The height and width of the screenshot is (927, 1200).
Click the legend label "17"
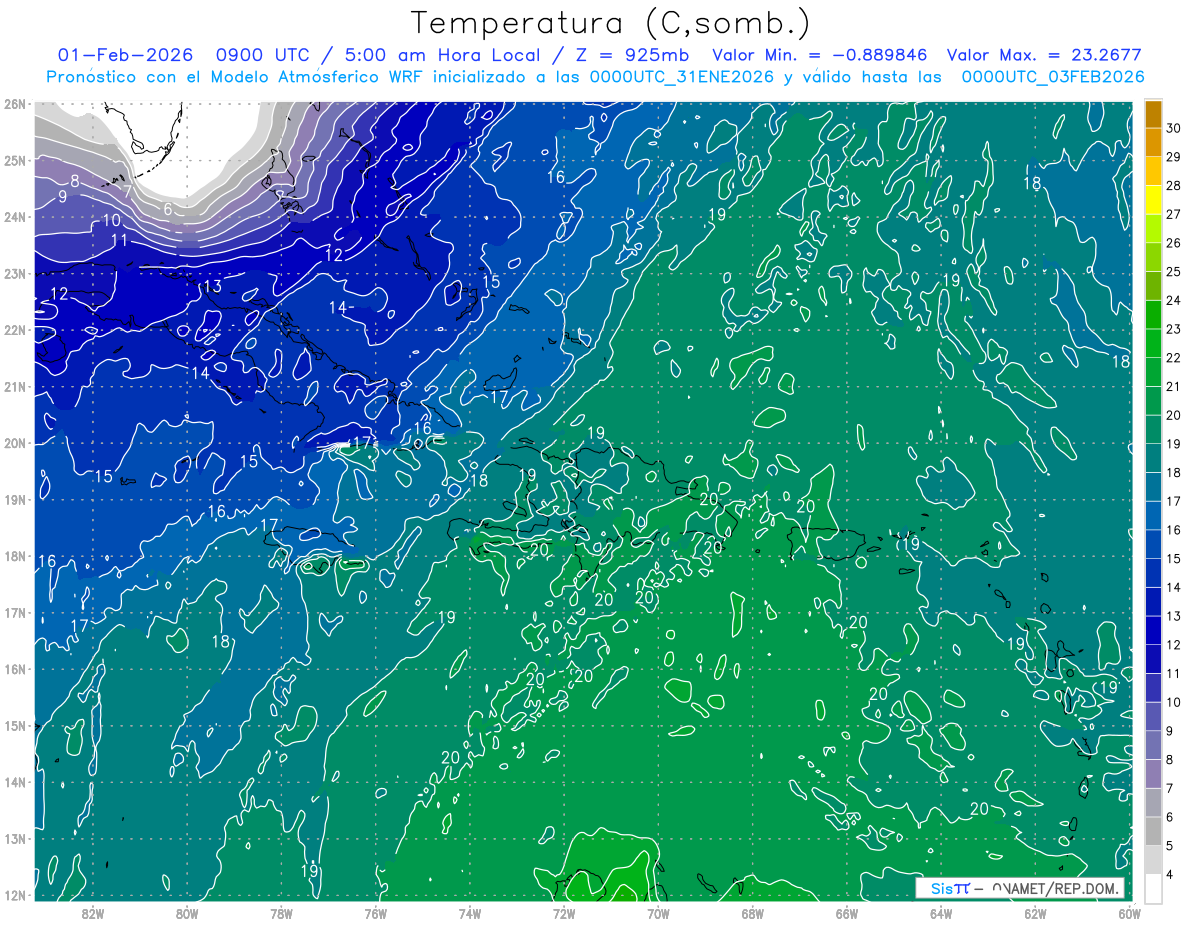pos(1174,501)
